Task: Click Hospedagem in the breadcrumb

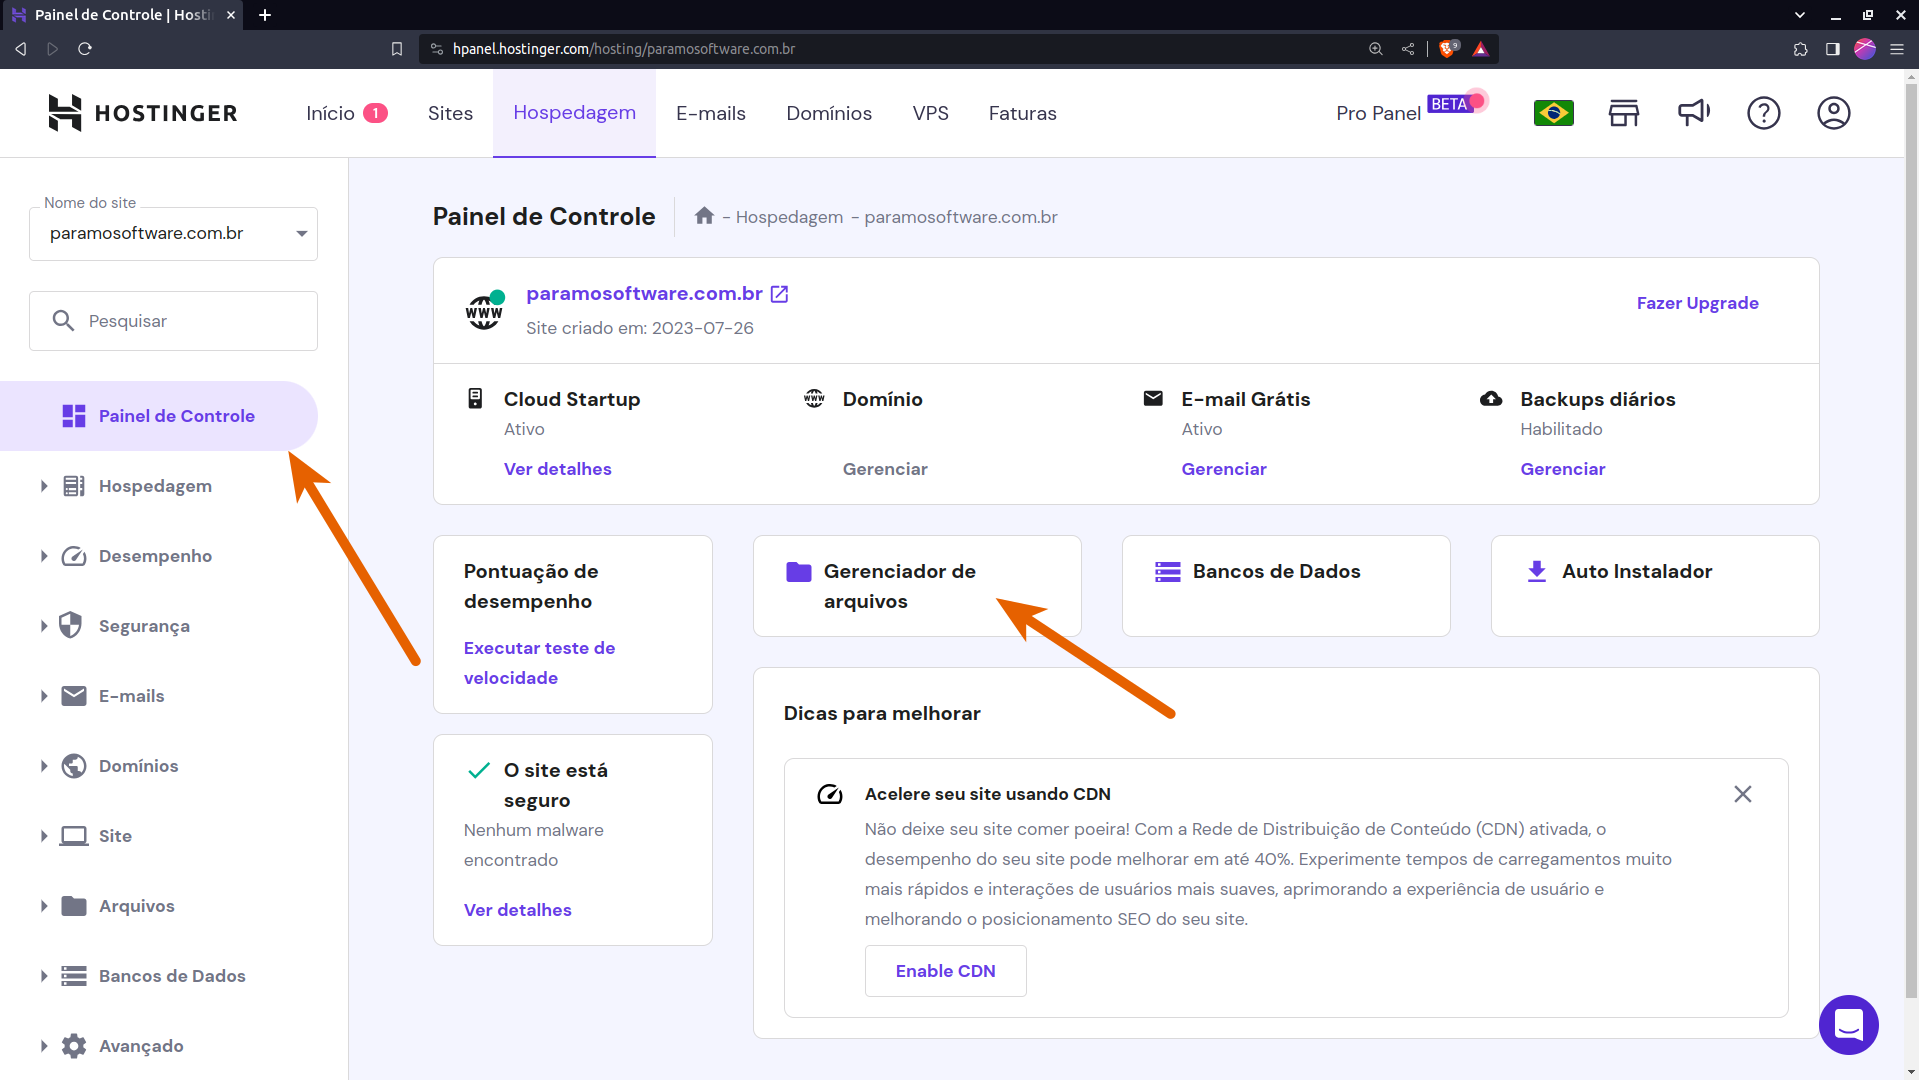Action: 789,217
